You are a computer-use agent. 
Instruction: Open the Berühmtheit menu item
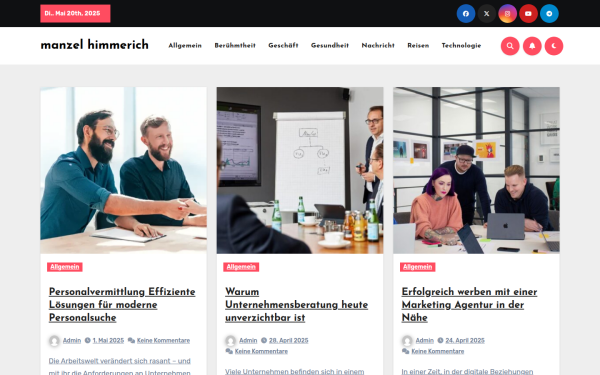[x=235, y=46]
